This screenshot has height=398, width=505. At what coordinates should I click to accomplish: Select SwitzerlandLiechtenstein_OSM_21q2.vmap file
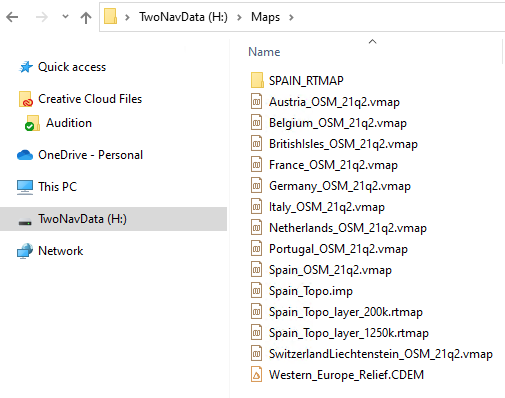coord(381,354)
